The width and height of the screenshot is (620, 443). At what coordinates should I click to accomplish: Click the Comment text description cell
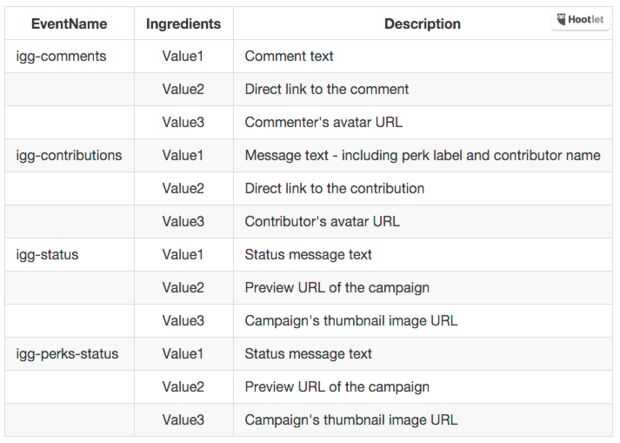(x=289, y=56)
